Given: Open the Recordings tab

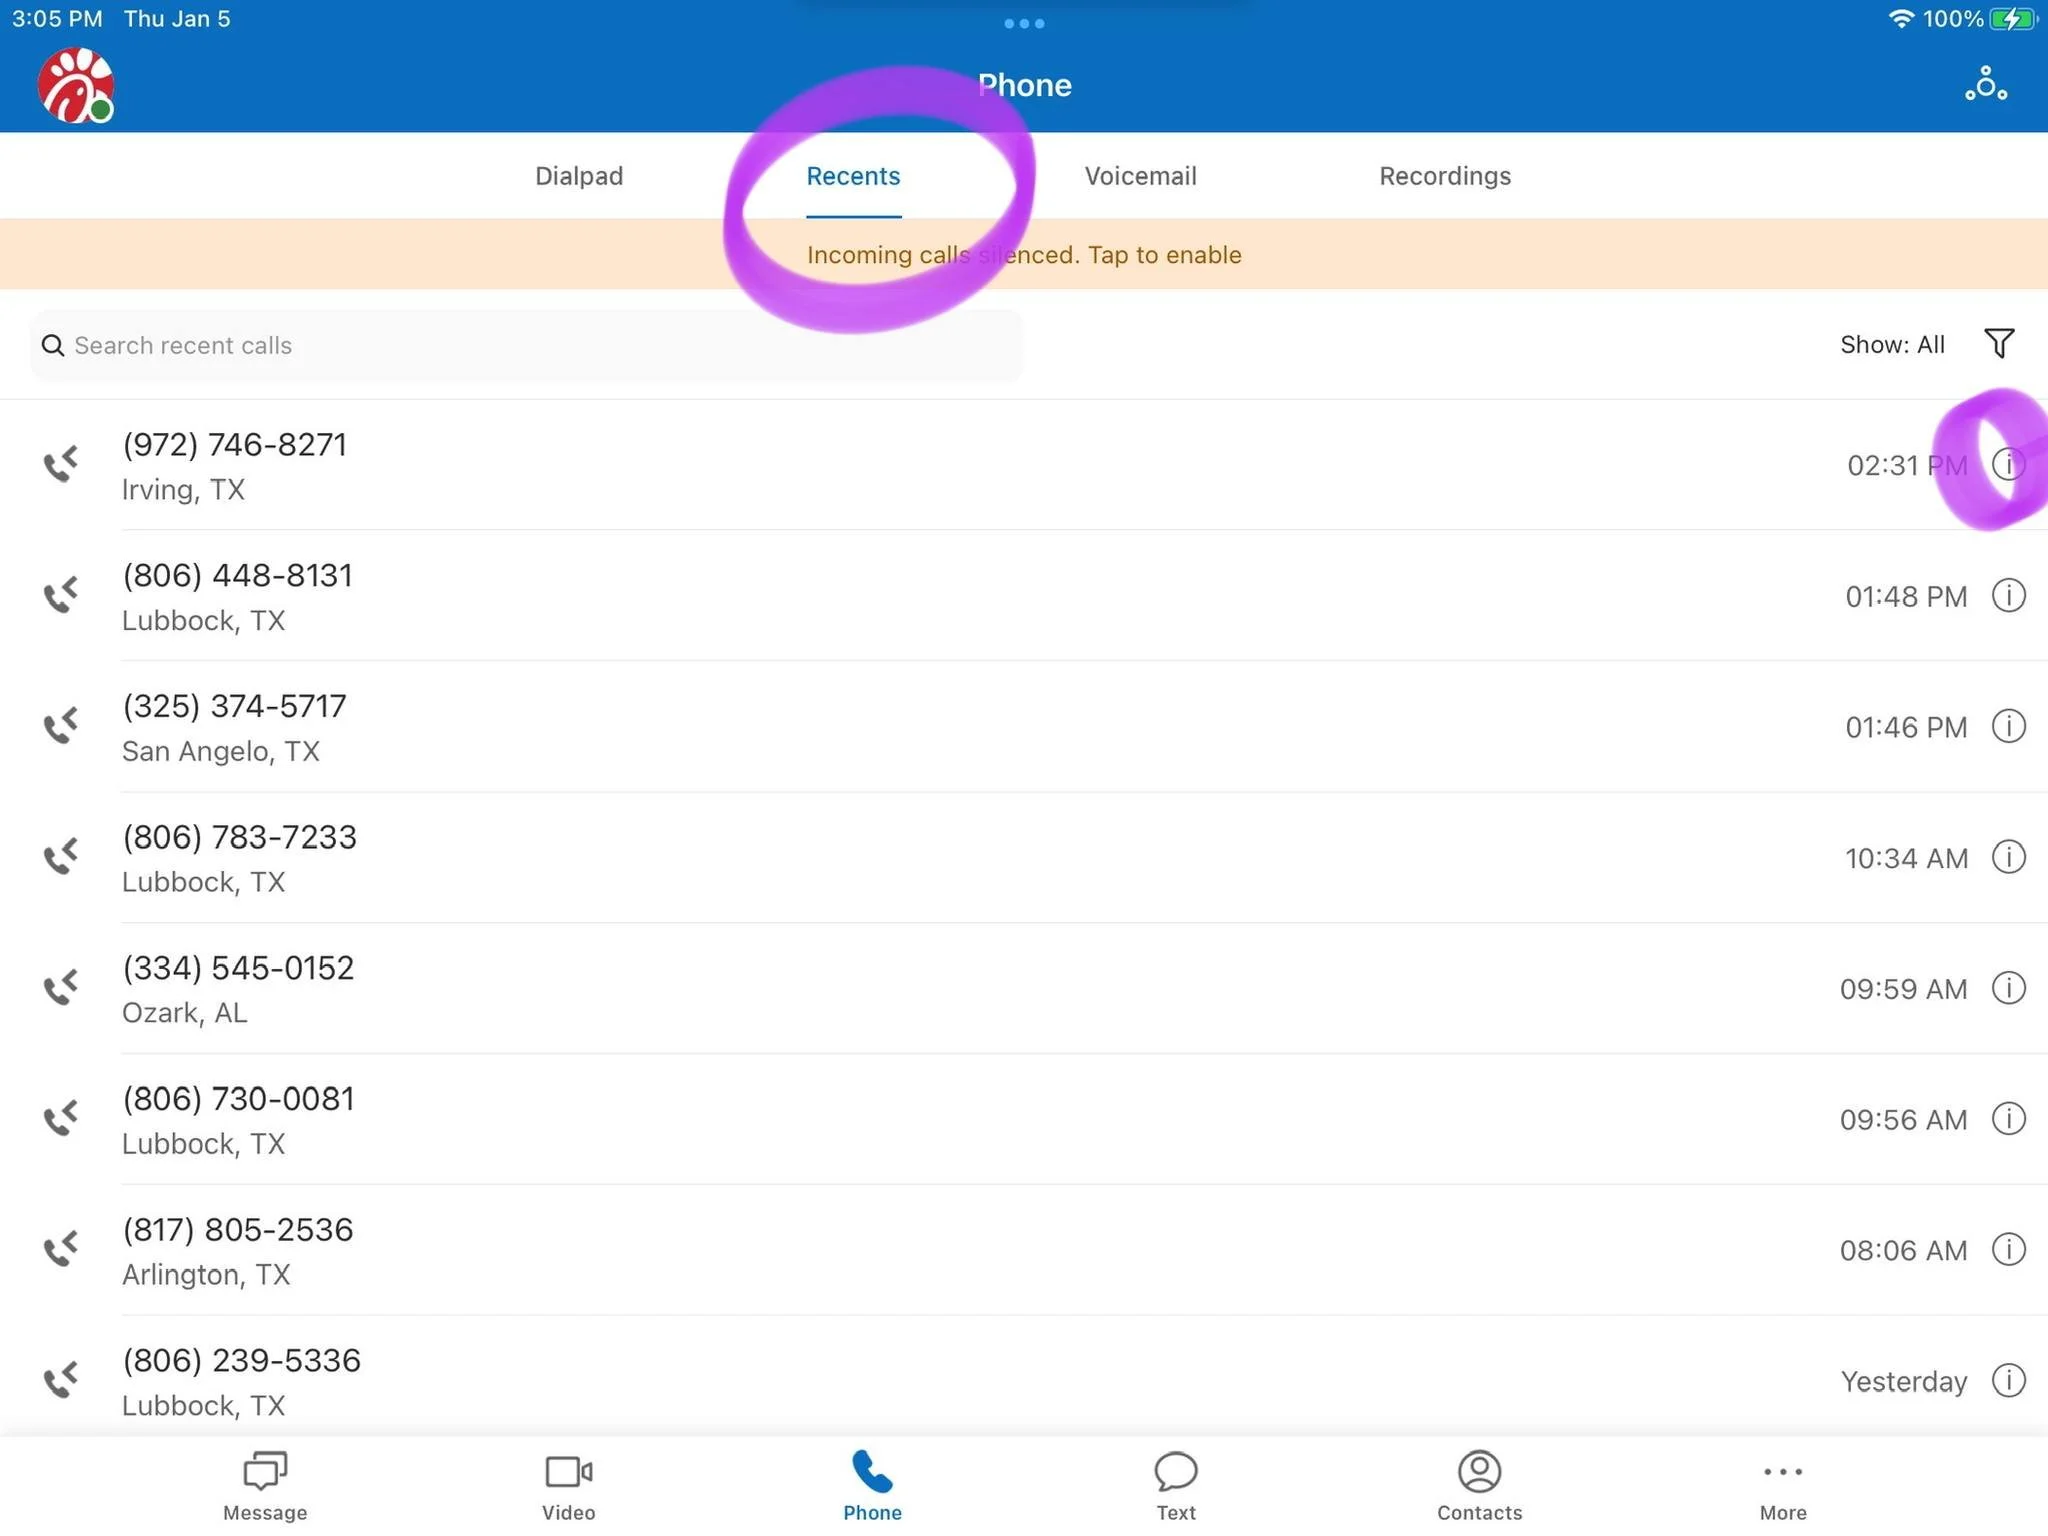Looking at the screenshot, I should (1444, 176).
